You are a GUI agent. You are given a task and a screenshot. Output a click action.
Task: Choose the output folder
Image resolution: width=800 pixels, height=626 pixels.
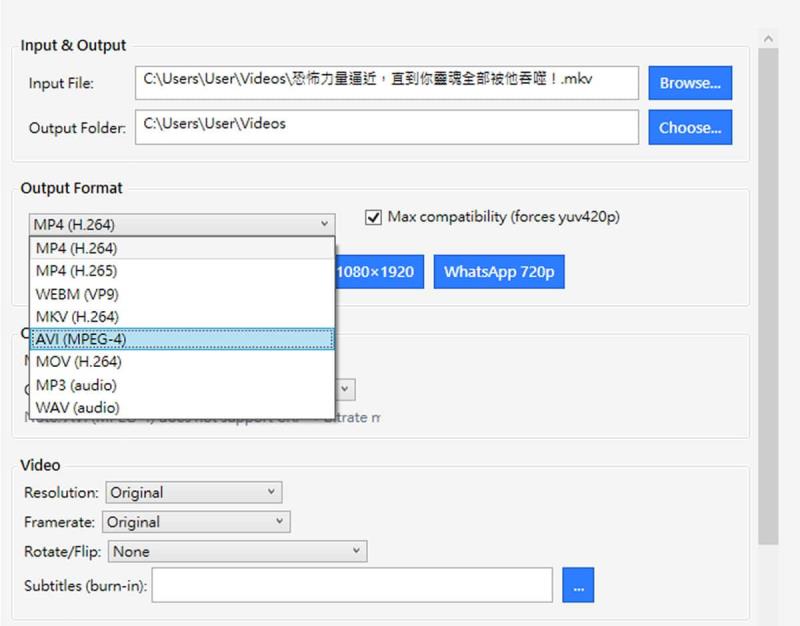coord(689,127)
